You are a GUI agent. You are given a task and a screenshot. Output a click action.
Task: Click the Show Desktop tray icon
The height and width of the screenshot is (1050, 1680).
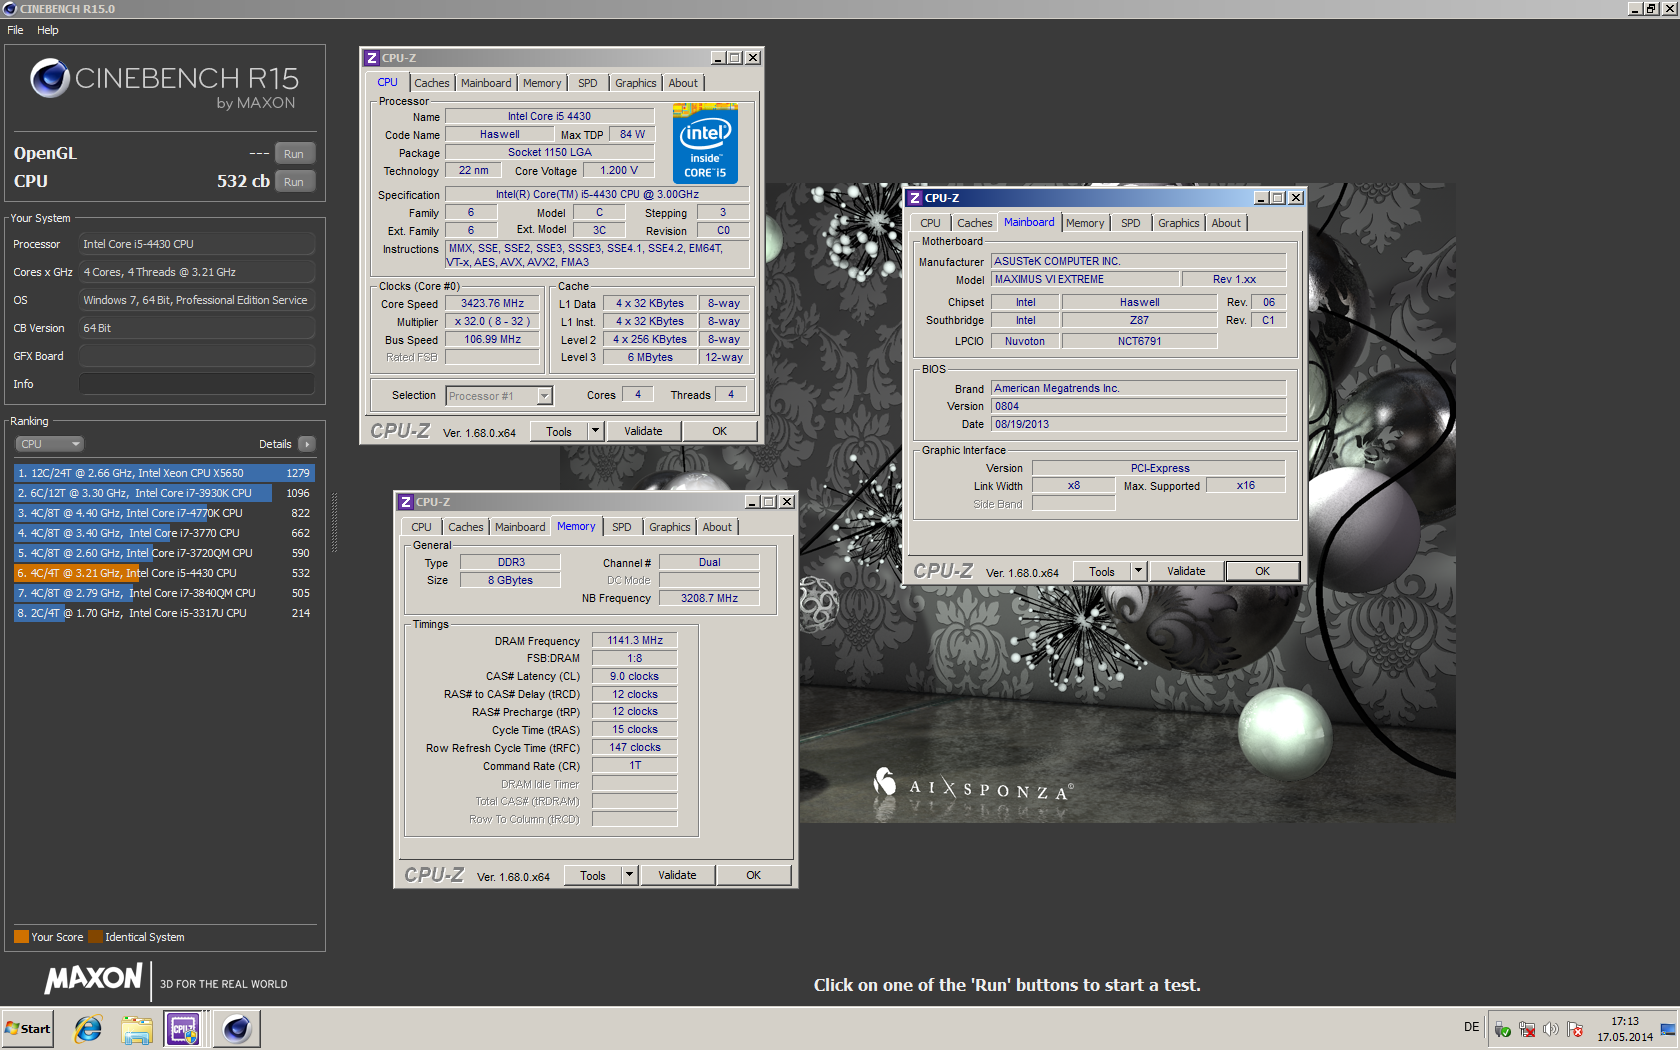[1668, 1029]
